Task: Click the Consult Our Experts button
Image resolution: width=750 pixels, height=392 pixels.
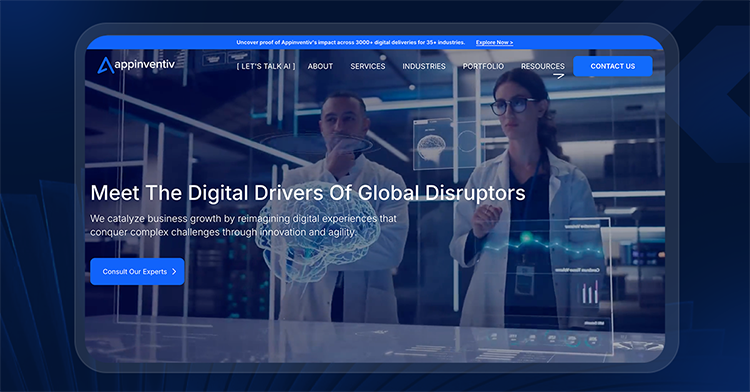Action: point(137,272)
